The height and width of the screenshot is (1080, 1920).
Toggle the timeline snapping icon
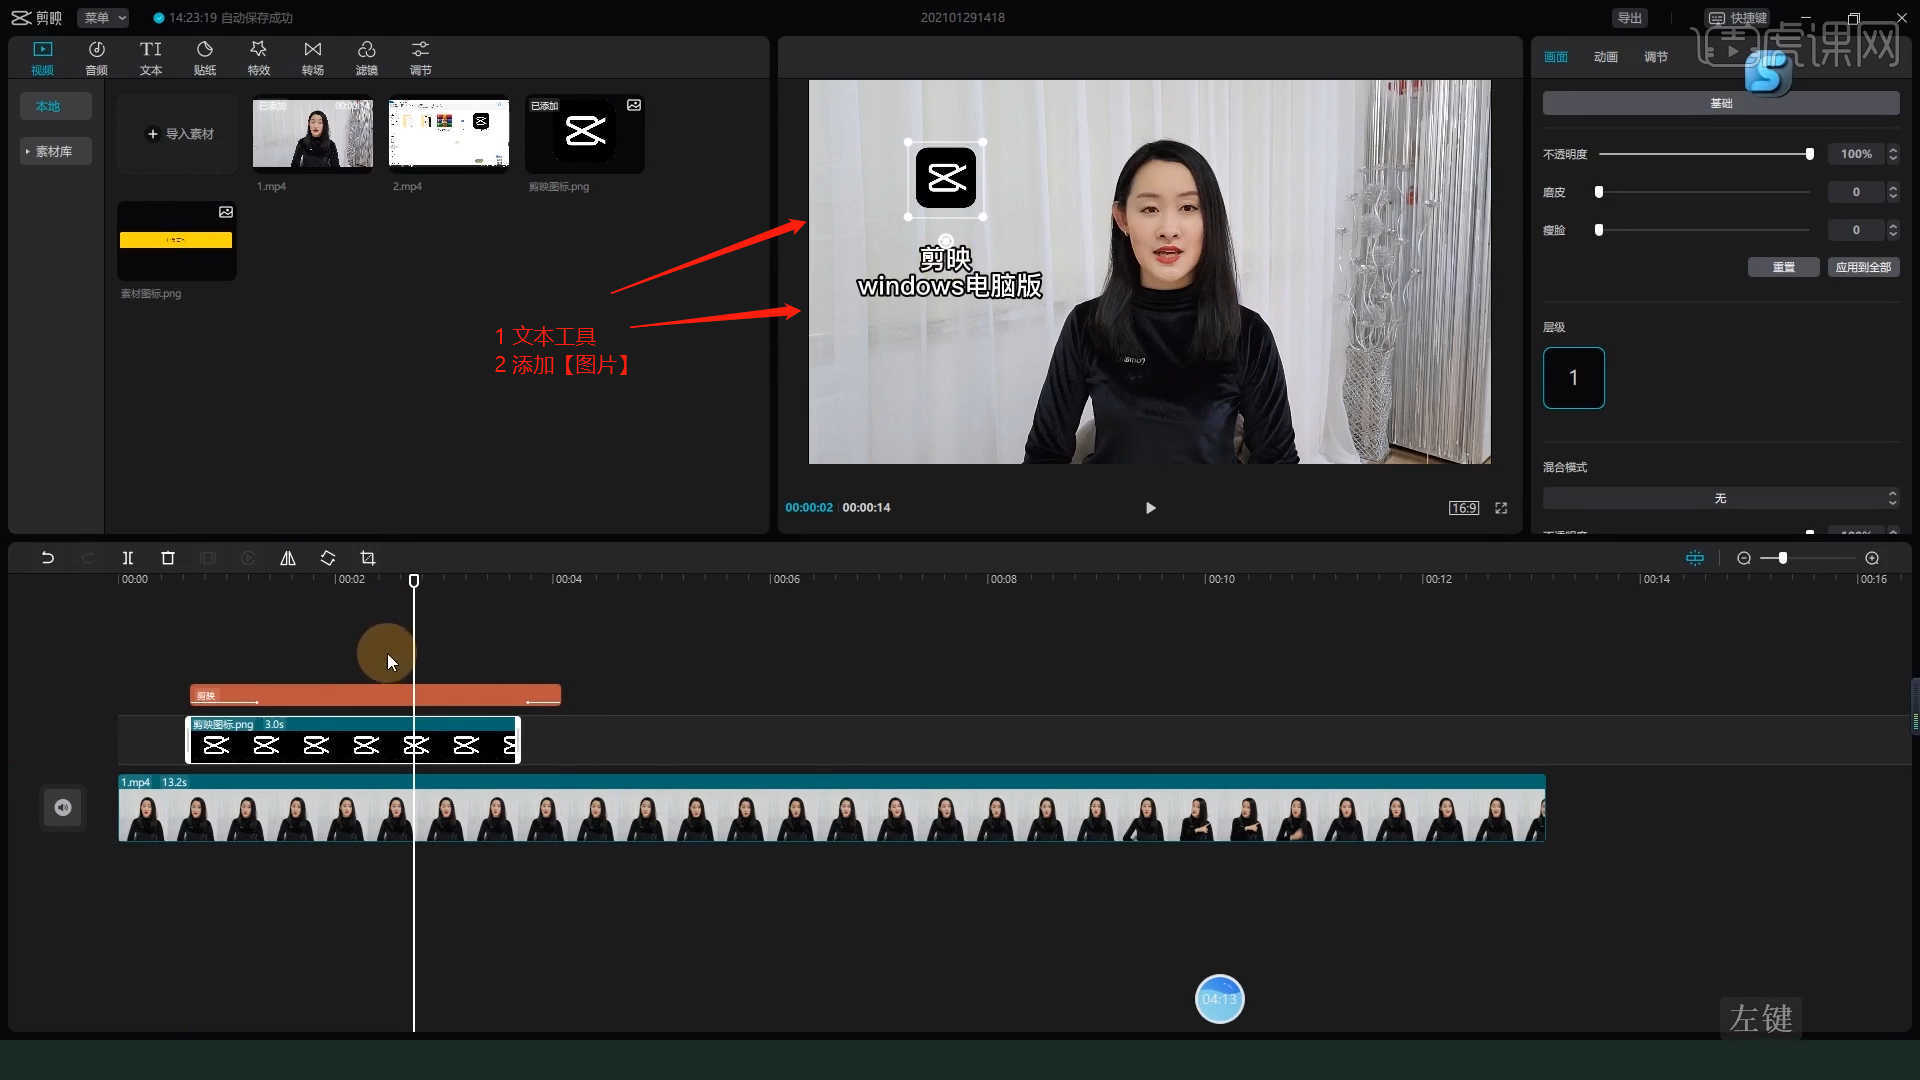tap(1695, 558)
